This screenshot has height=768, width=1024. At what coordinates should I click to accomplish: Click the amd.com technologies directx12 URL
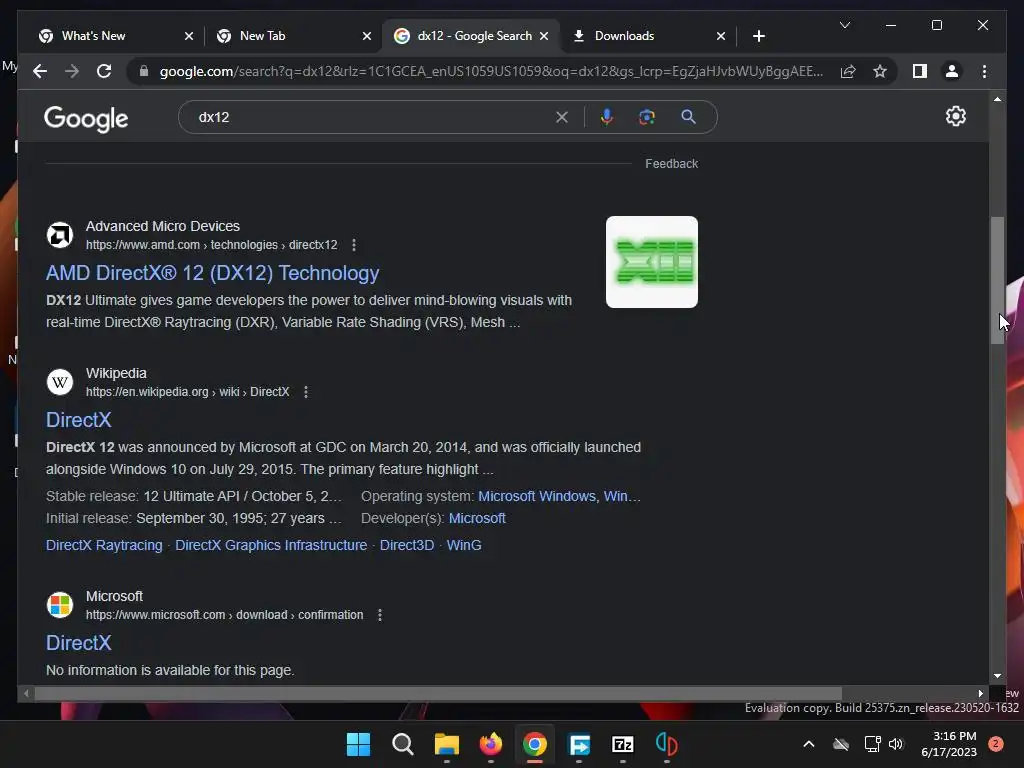tap(212, 245)
